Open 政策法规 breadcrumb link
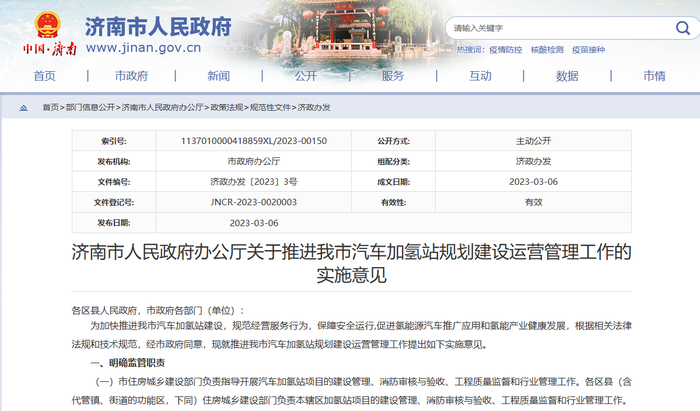This screenshot has height=411, width=700. click(227, 107)
